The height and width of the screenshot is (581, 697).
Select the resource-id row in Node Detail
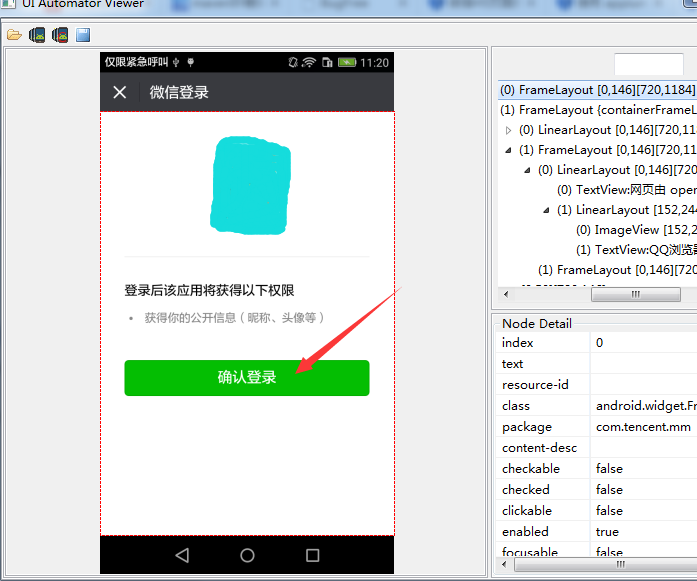coord(597,385)
